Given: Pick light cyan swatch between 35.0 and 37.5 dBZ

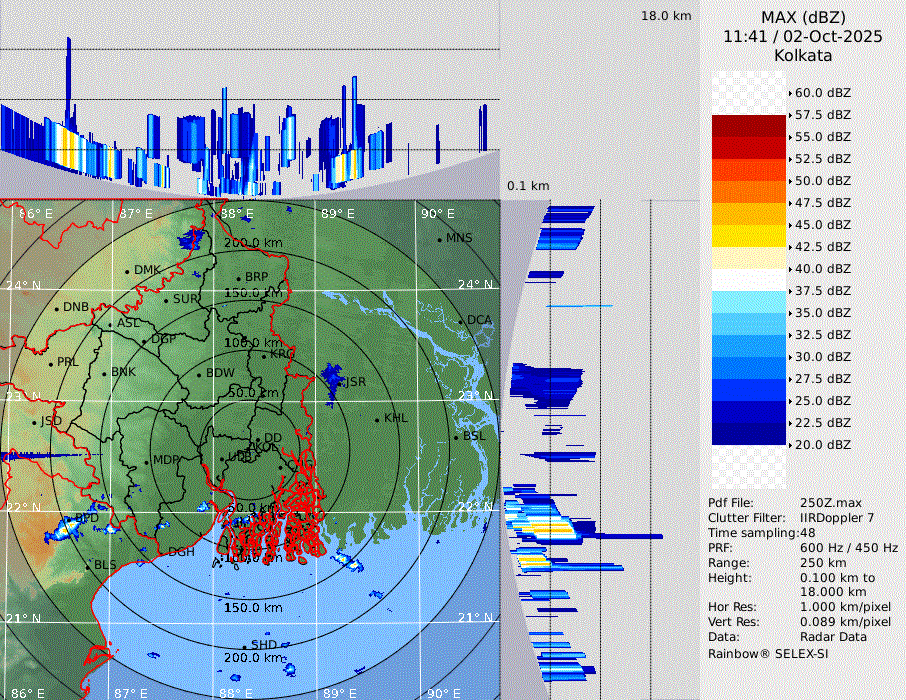Looking at the screenshot, I should click(749, 302).
